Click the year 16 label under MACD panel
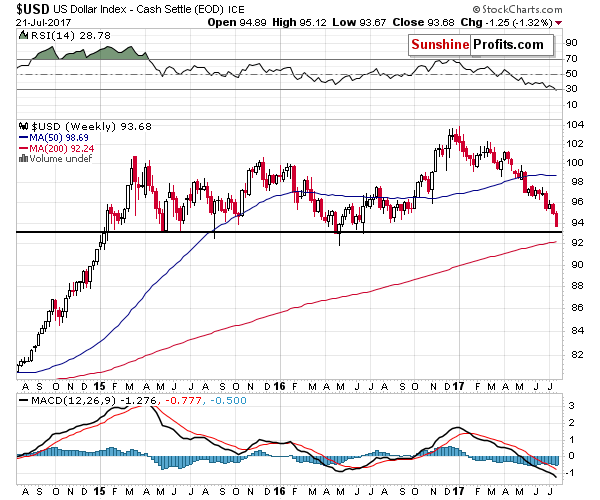Image resolution: width=600 pixels, height=500 pixels. click(x=280, y=491)
